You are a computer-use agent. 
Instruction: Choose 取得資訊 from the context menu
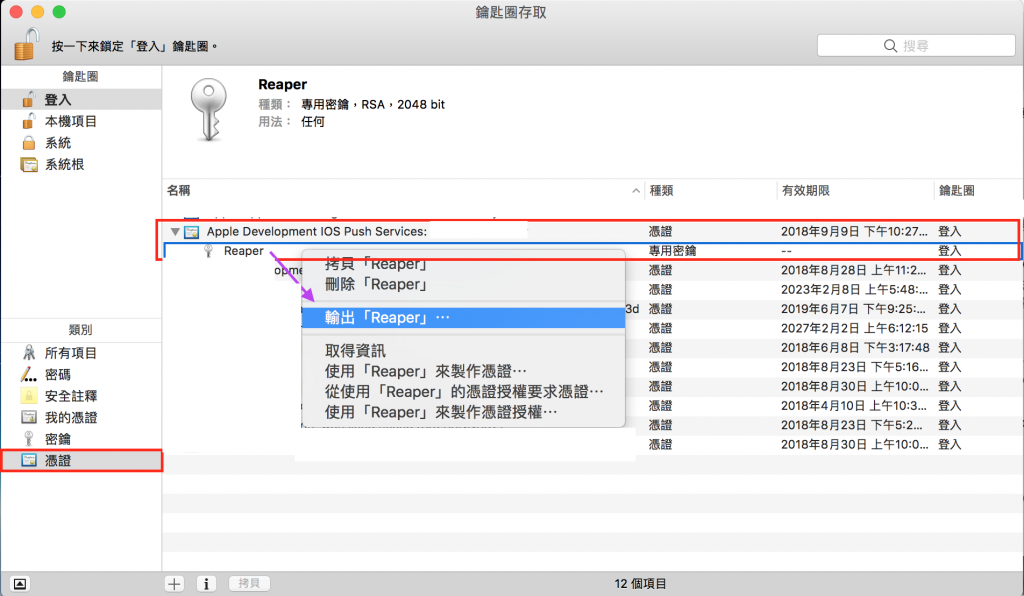click(463, 351)
